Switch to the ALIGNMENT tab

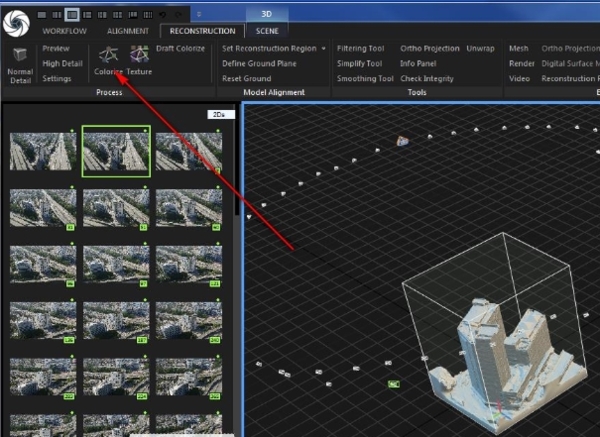[x=127, y=32]
